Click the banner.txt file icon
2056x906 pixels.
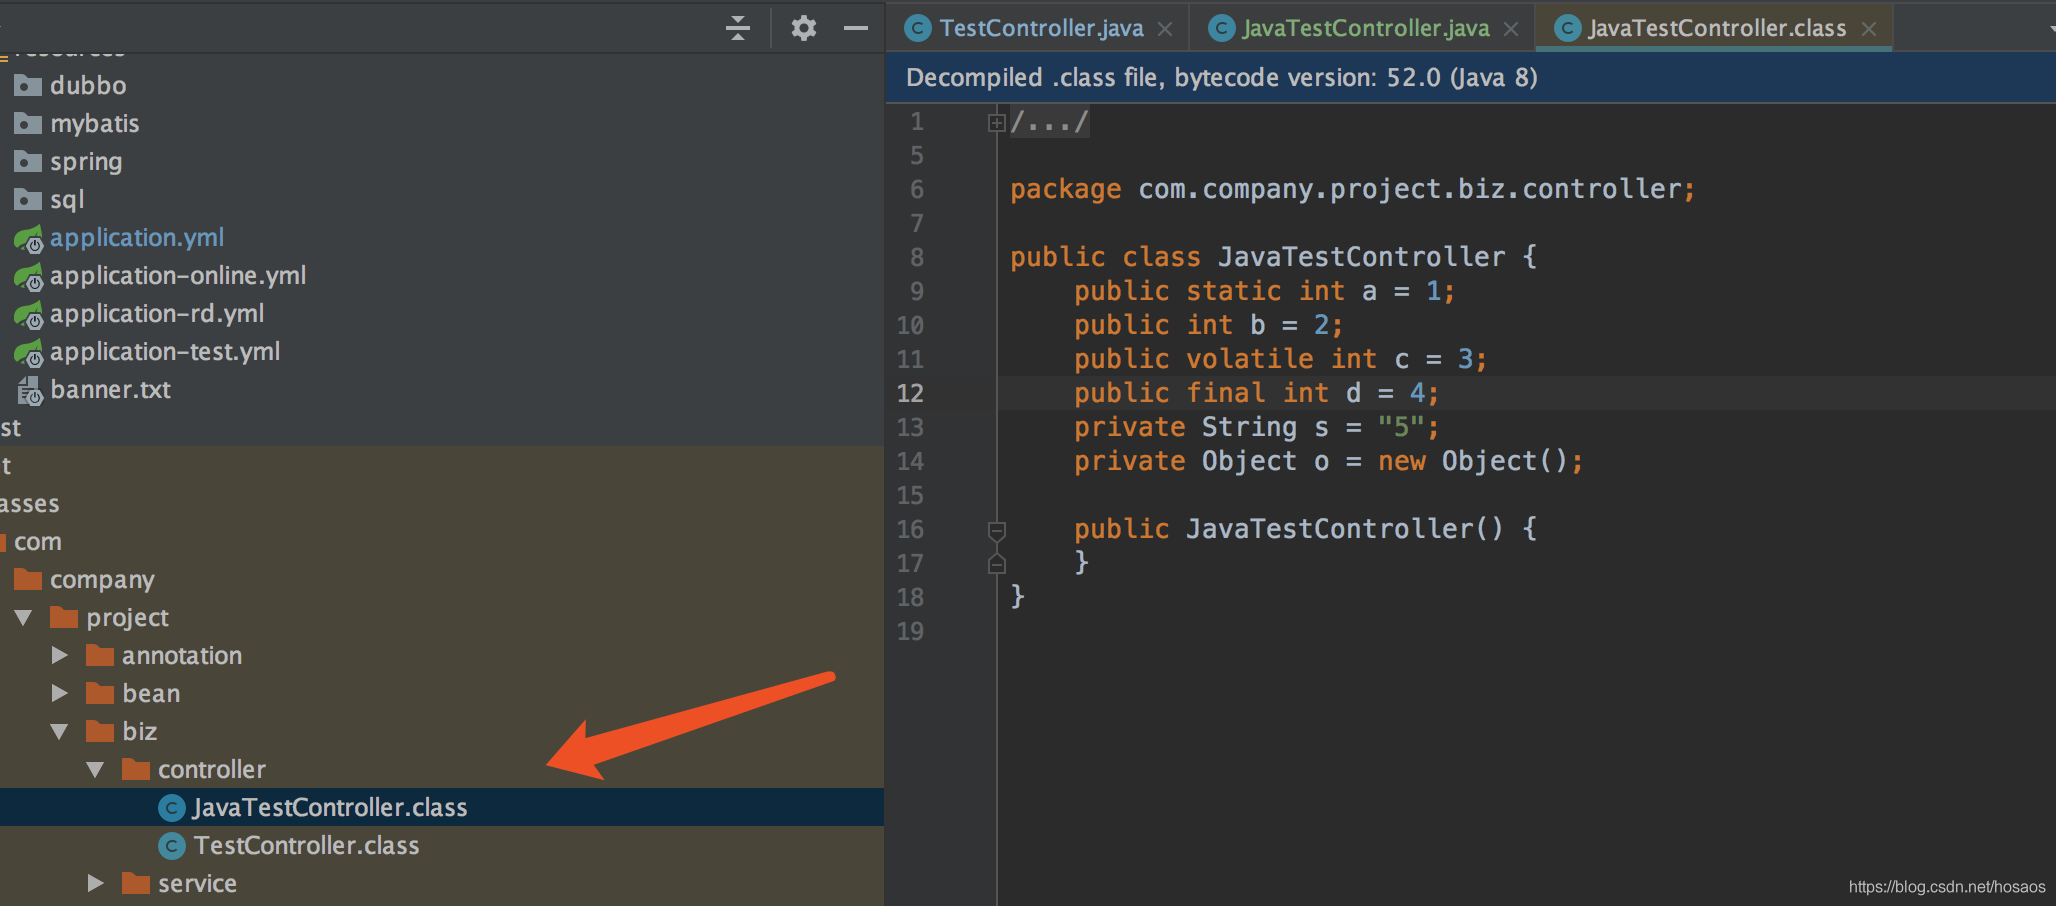click(x=28, y=391)
